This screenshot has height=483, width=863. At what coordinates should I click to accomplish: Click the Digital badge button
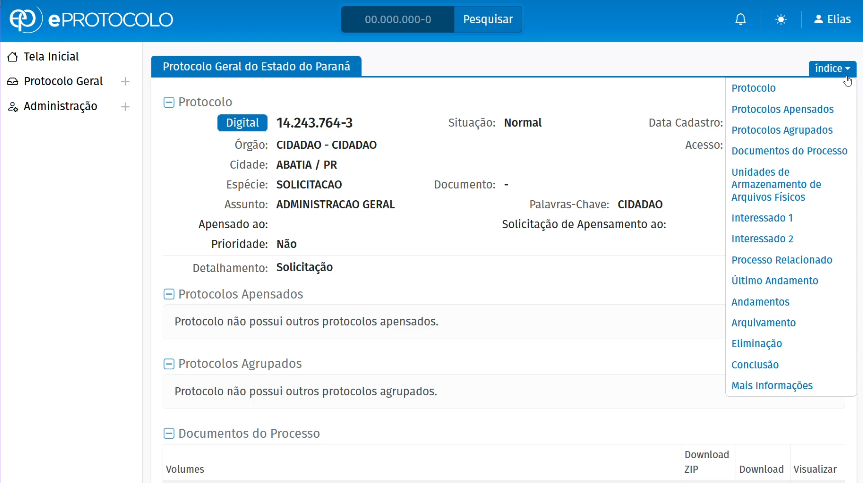pos(242,123)
